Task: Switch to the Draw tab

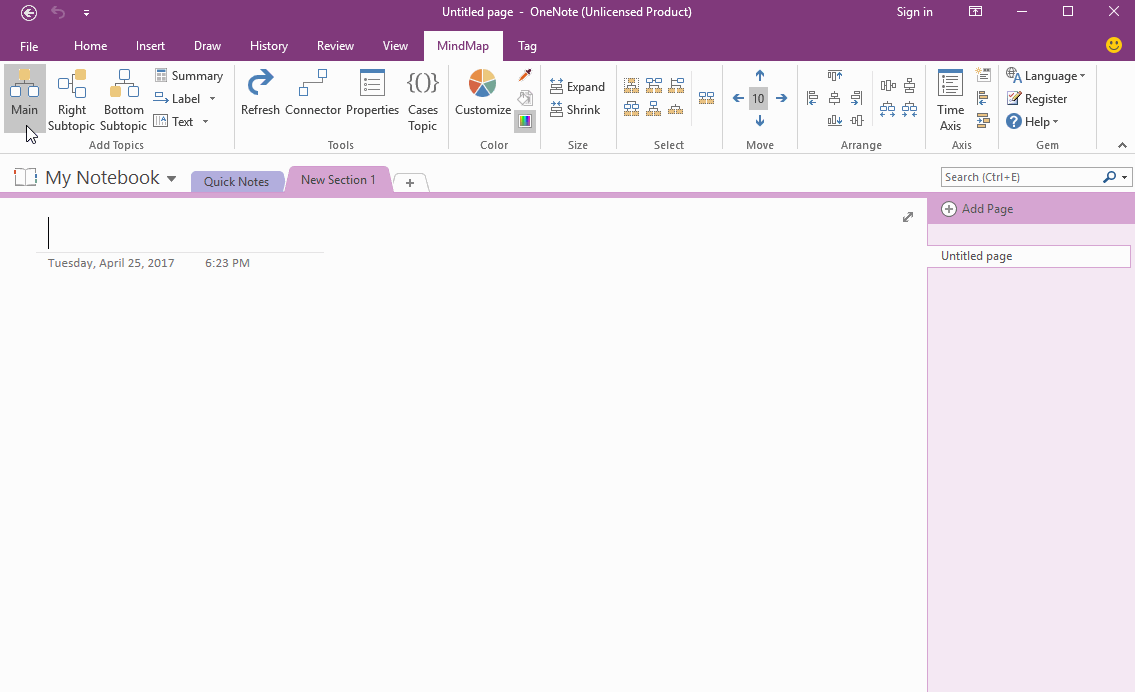Action: coord(207,46)
